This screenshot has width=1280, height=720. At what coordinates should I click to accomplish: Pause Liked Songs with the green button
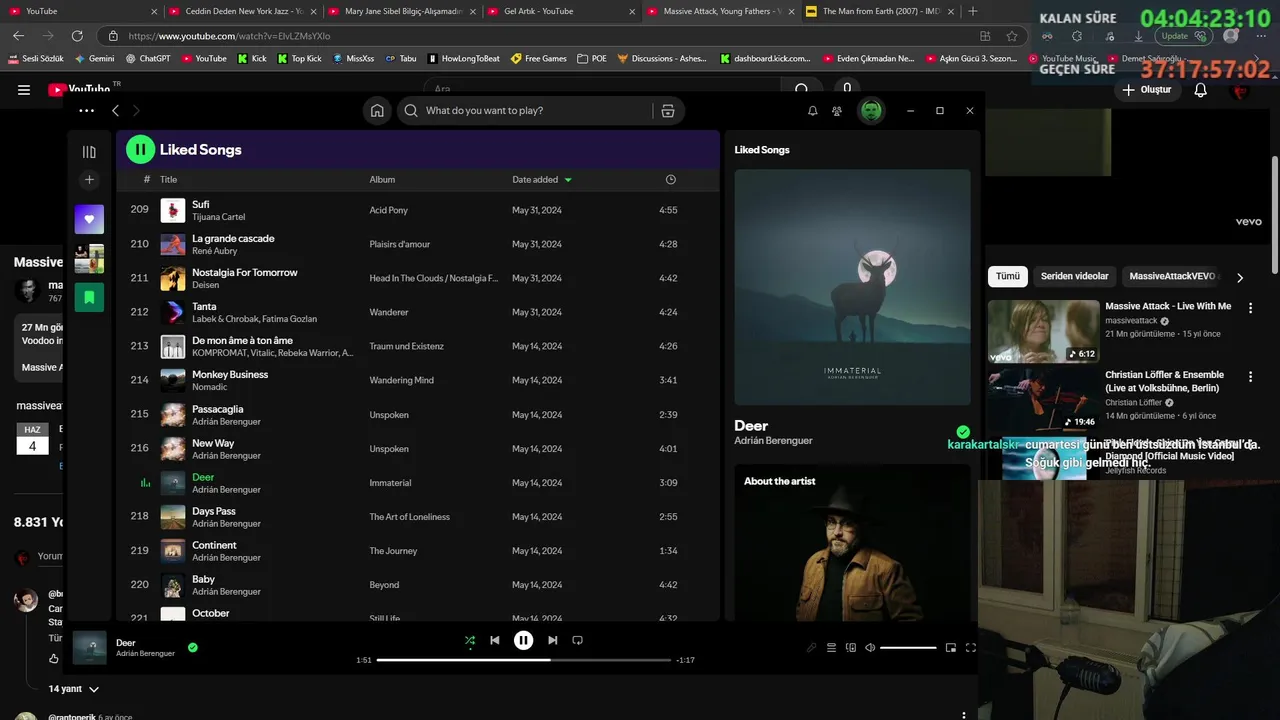click(140, 150)
